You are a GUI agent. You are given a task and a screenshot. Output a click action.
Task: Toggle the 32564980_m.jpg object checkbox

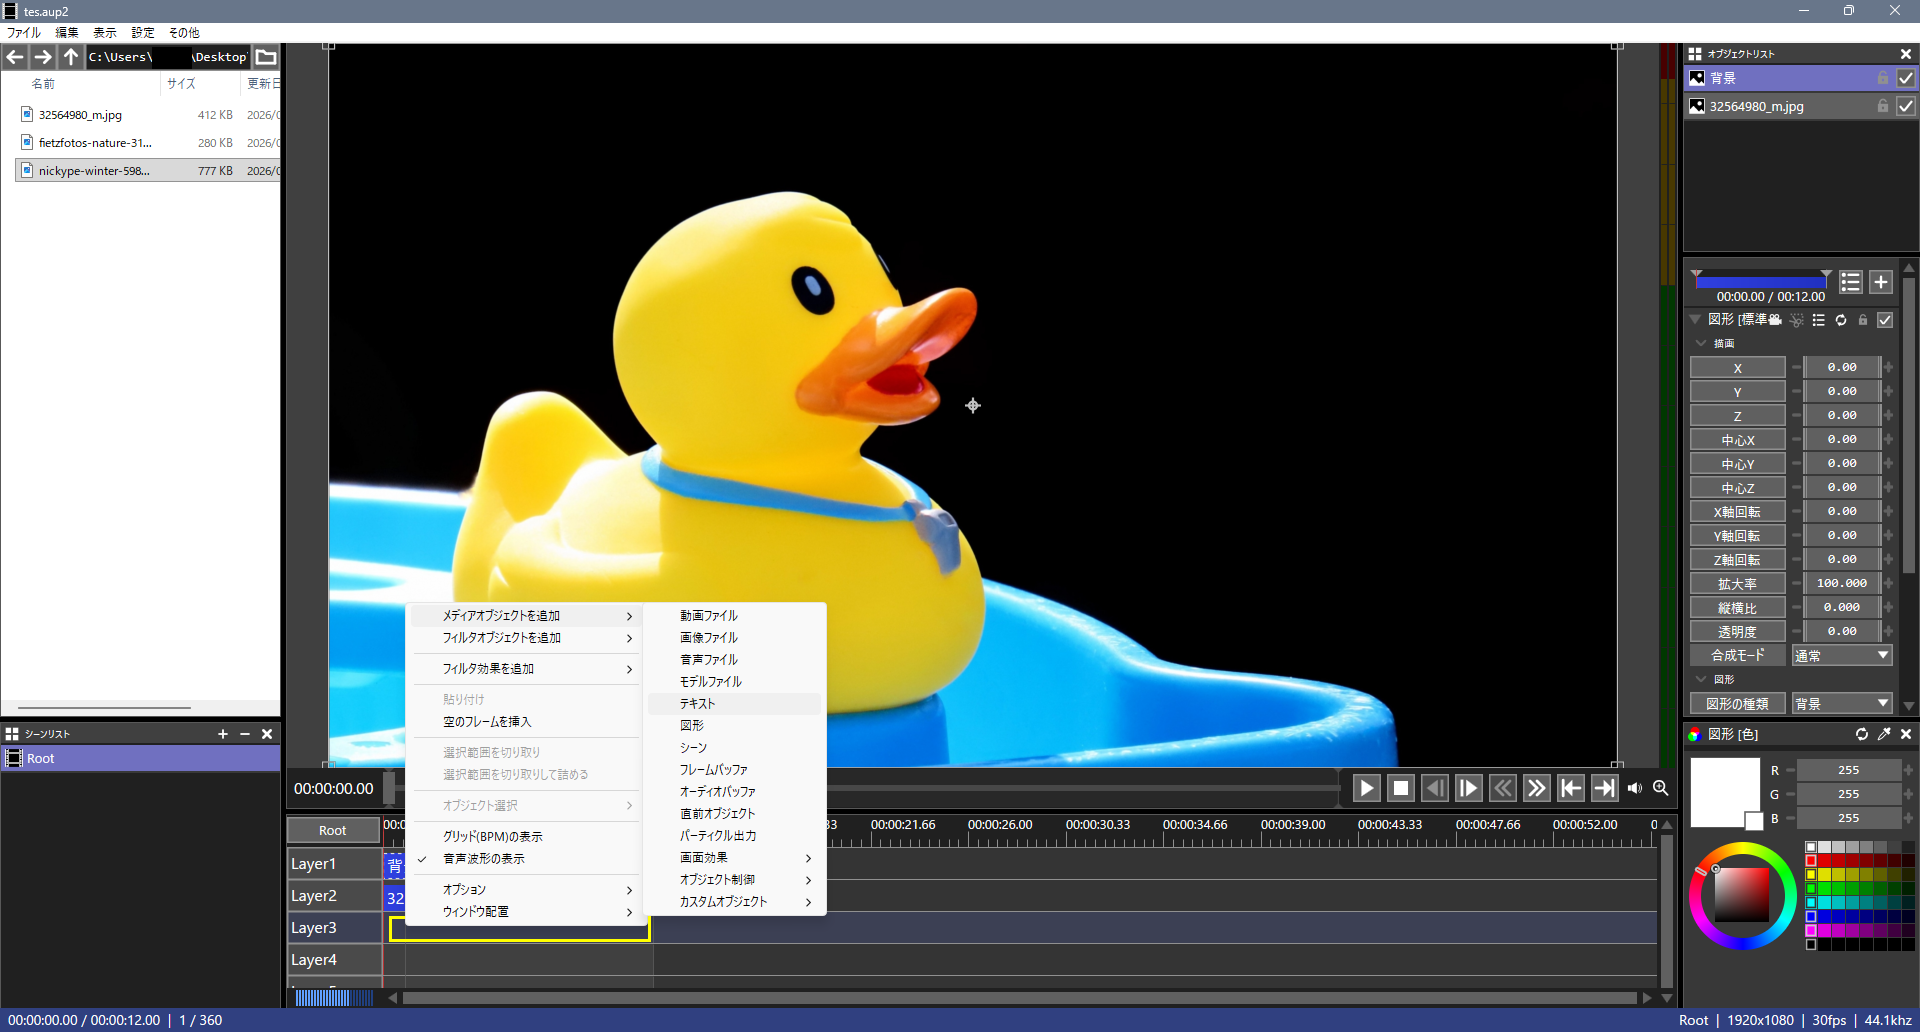[1906, 106]
